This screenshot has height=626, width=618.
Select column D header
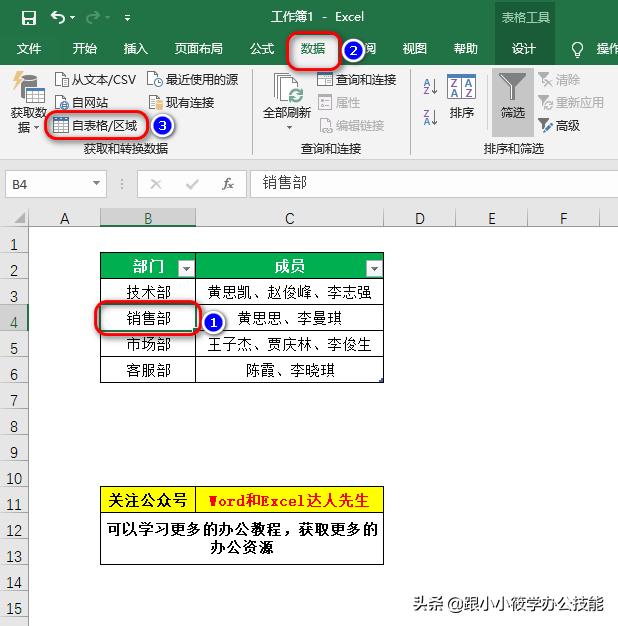pos(420,218)
